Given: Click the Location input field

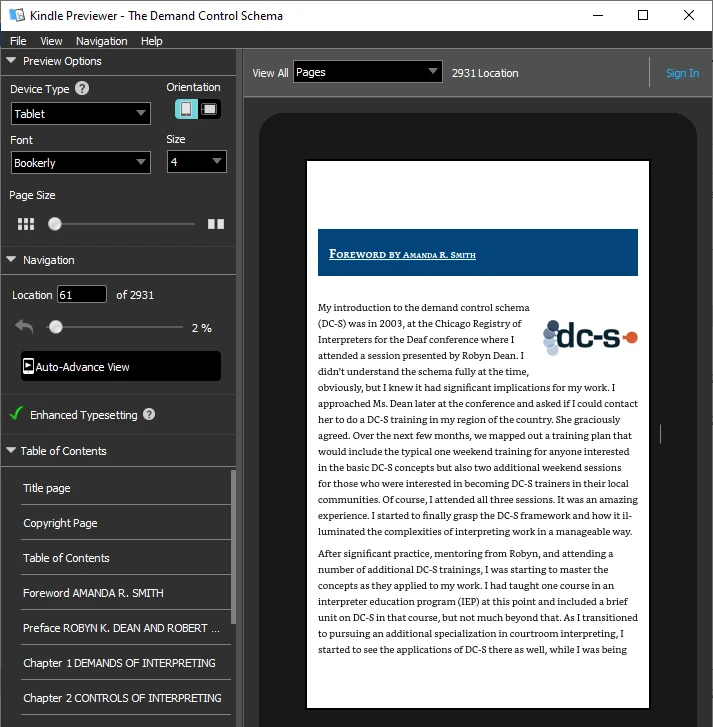Looking at the screenshot, I should click(82, 294).
